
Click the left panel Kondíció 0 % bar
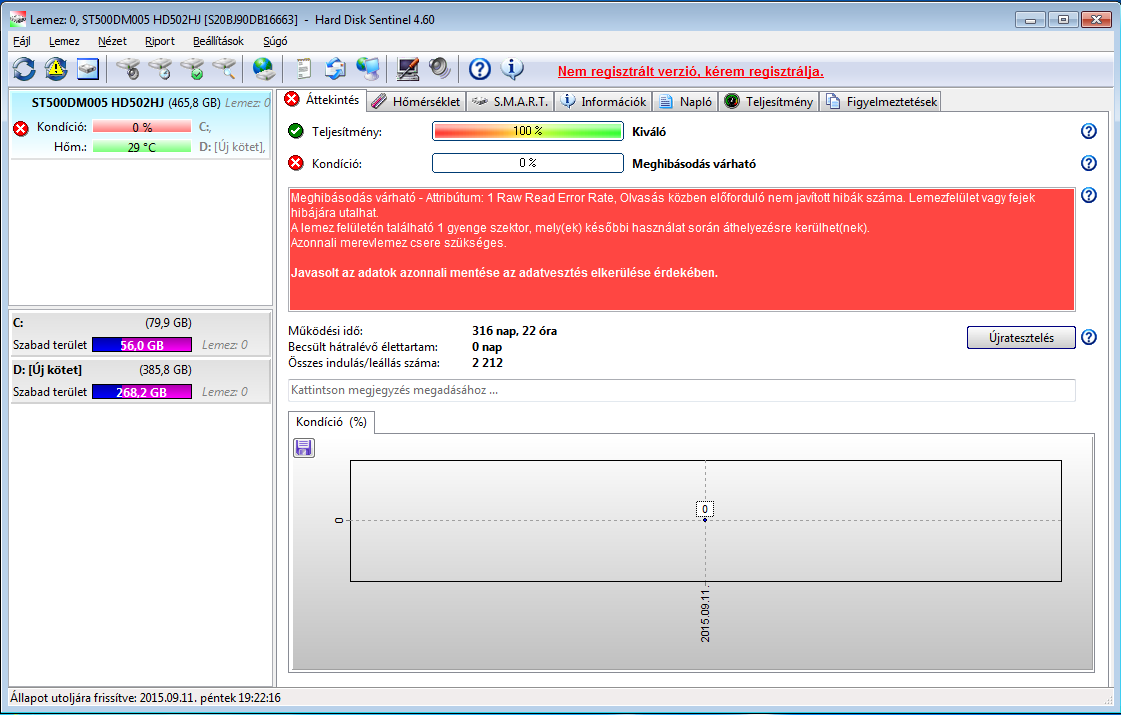[142, 127]
